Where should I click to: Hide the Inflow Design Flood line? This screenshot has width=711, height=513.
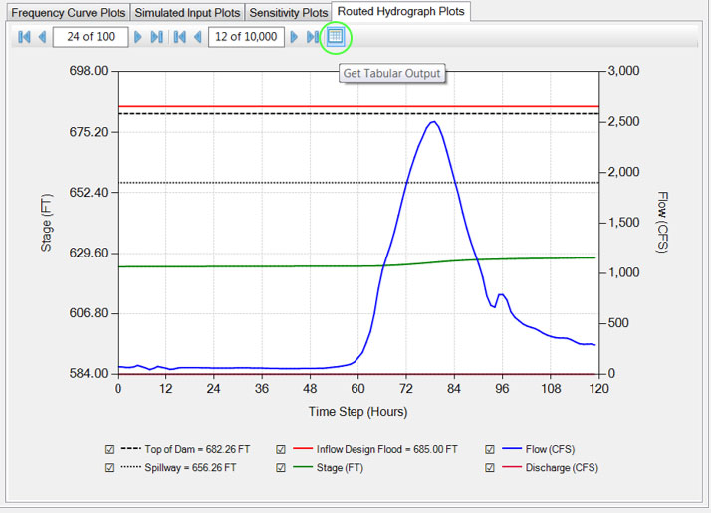click(x=280, y=449)
